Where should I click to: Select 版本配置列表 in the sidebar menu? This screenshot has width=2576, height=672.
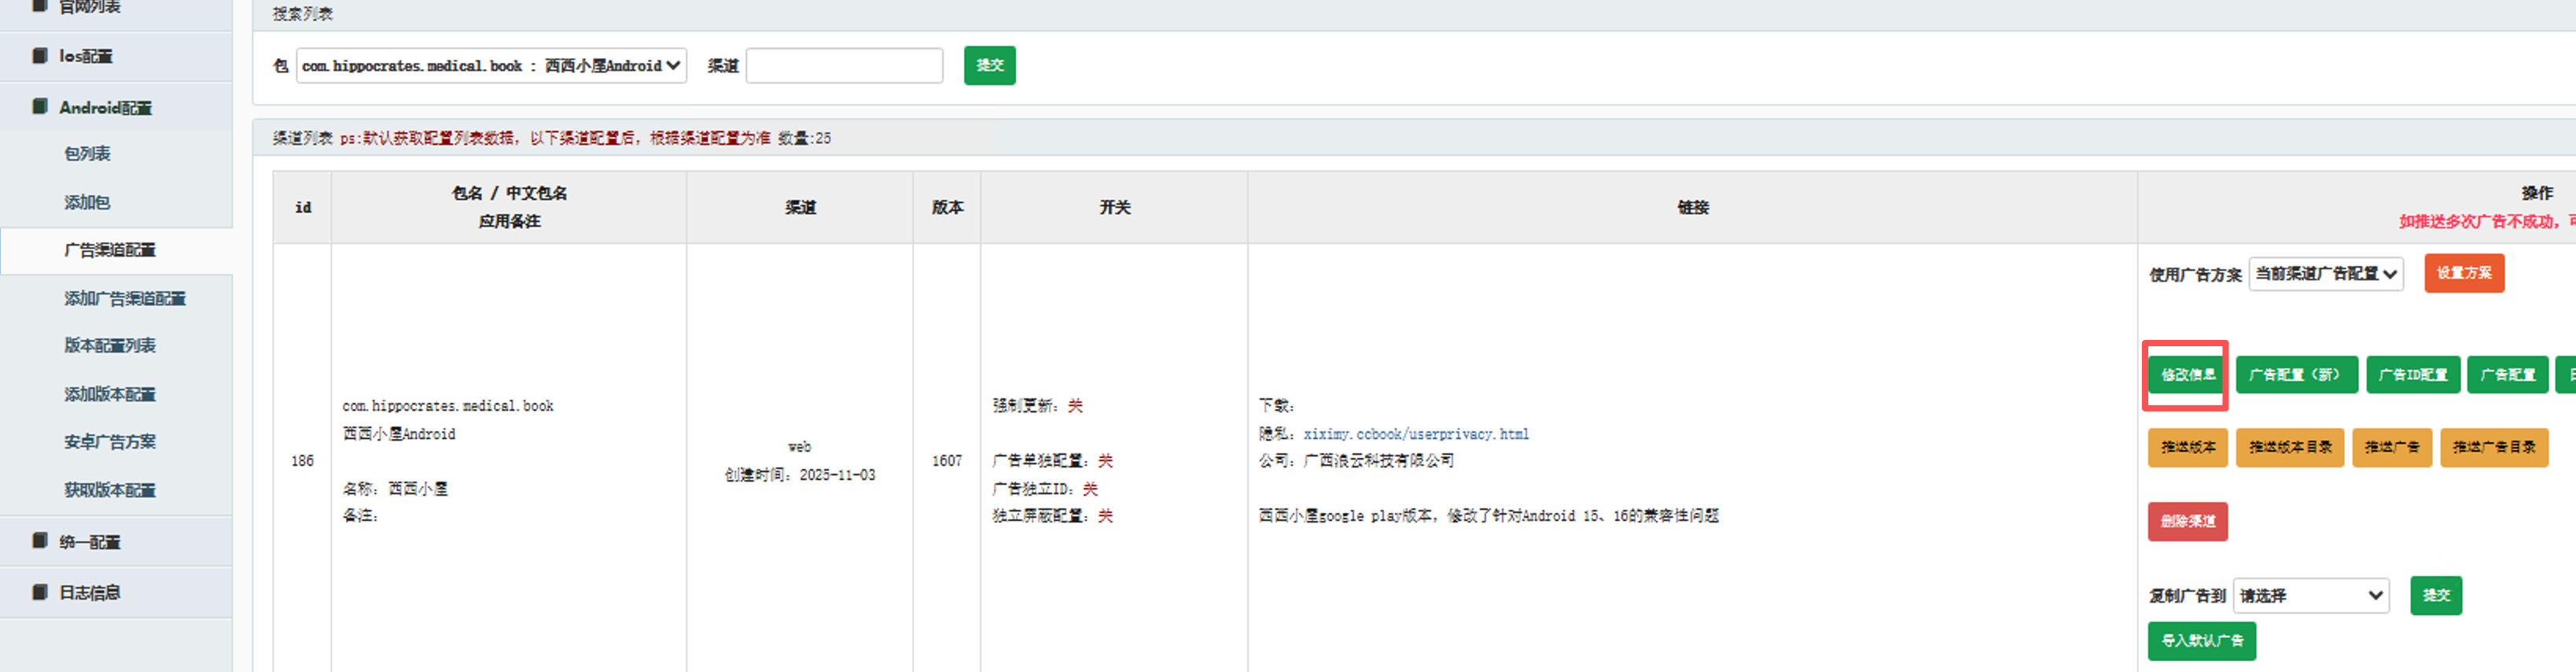(110, 346)
